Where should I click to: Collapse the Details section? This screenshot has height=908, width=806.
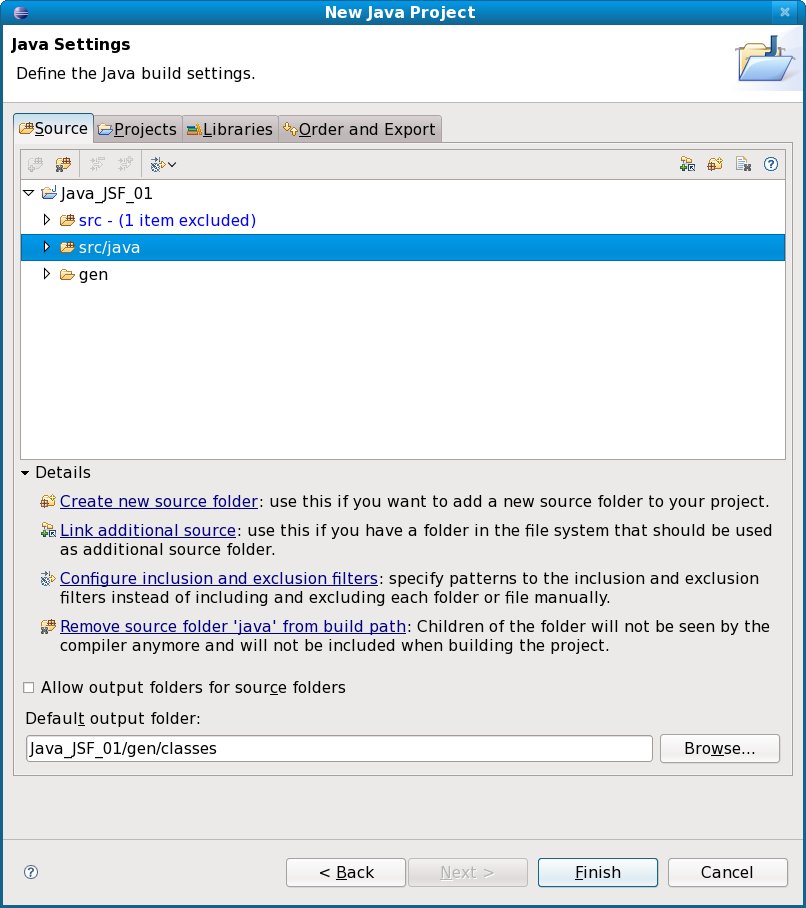(x=26, y=473)
